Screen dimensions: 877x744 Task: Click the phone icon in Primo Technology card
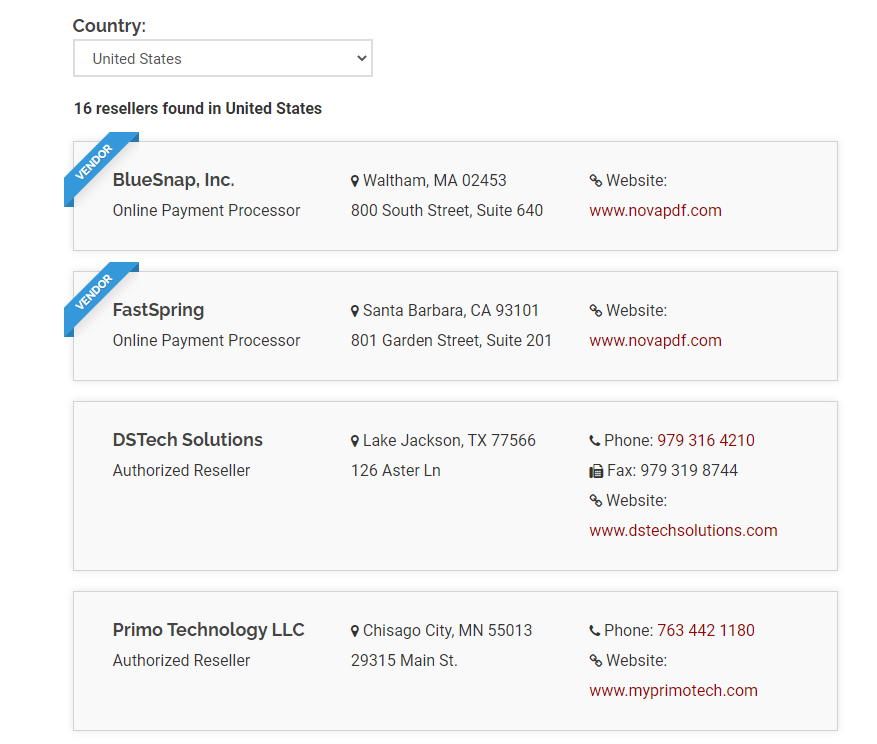[x=595, y=631]
